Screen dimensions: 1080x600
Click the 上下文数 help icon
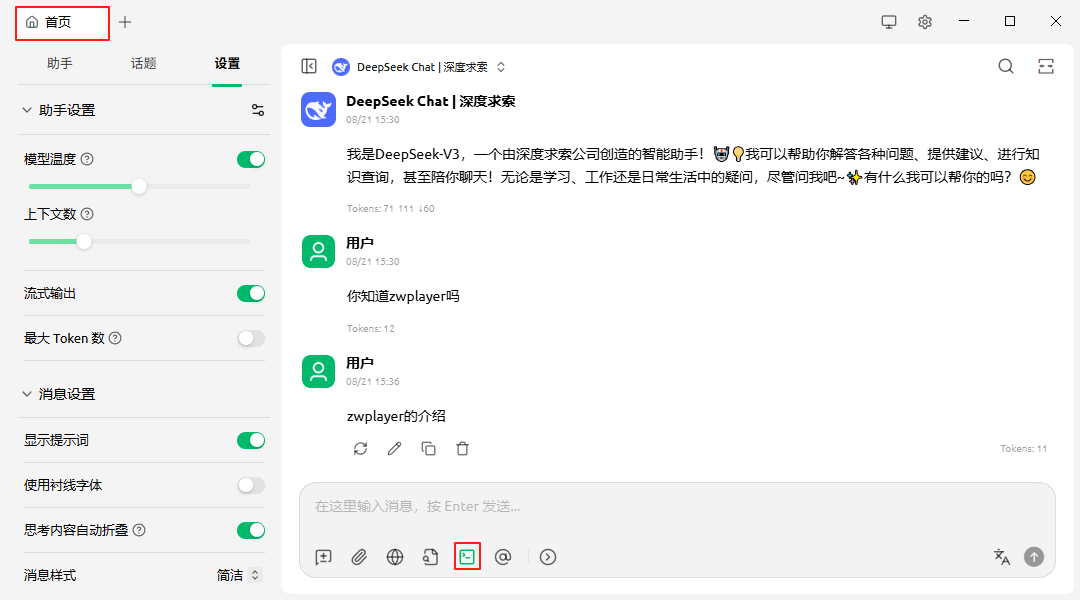click(87, 214)
